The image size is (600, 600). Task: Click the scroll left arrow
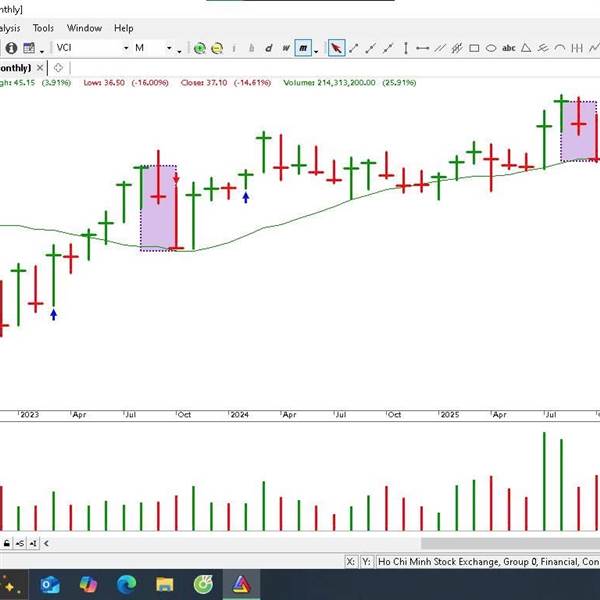click(x=46, y=543)
